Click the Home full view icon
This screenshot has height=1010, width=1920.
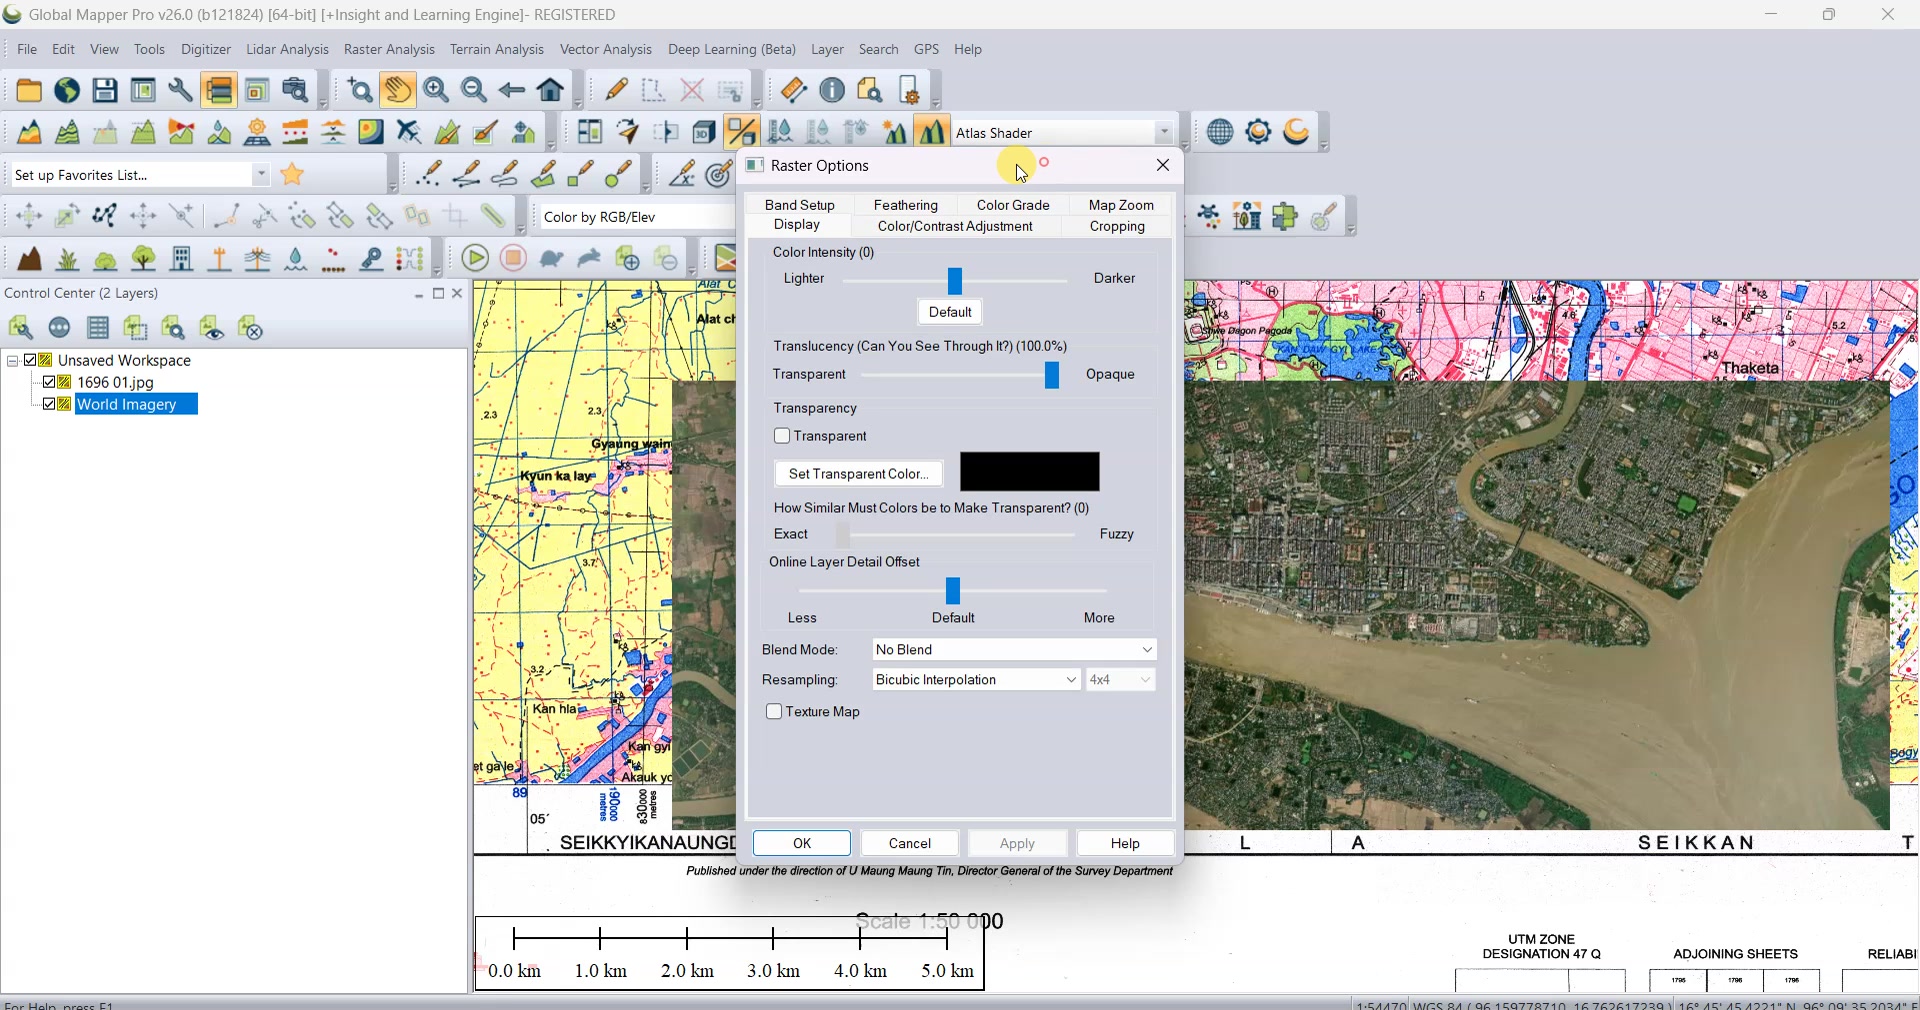(550, 90)
